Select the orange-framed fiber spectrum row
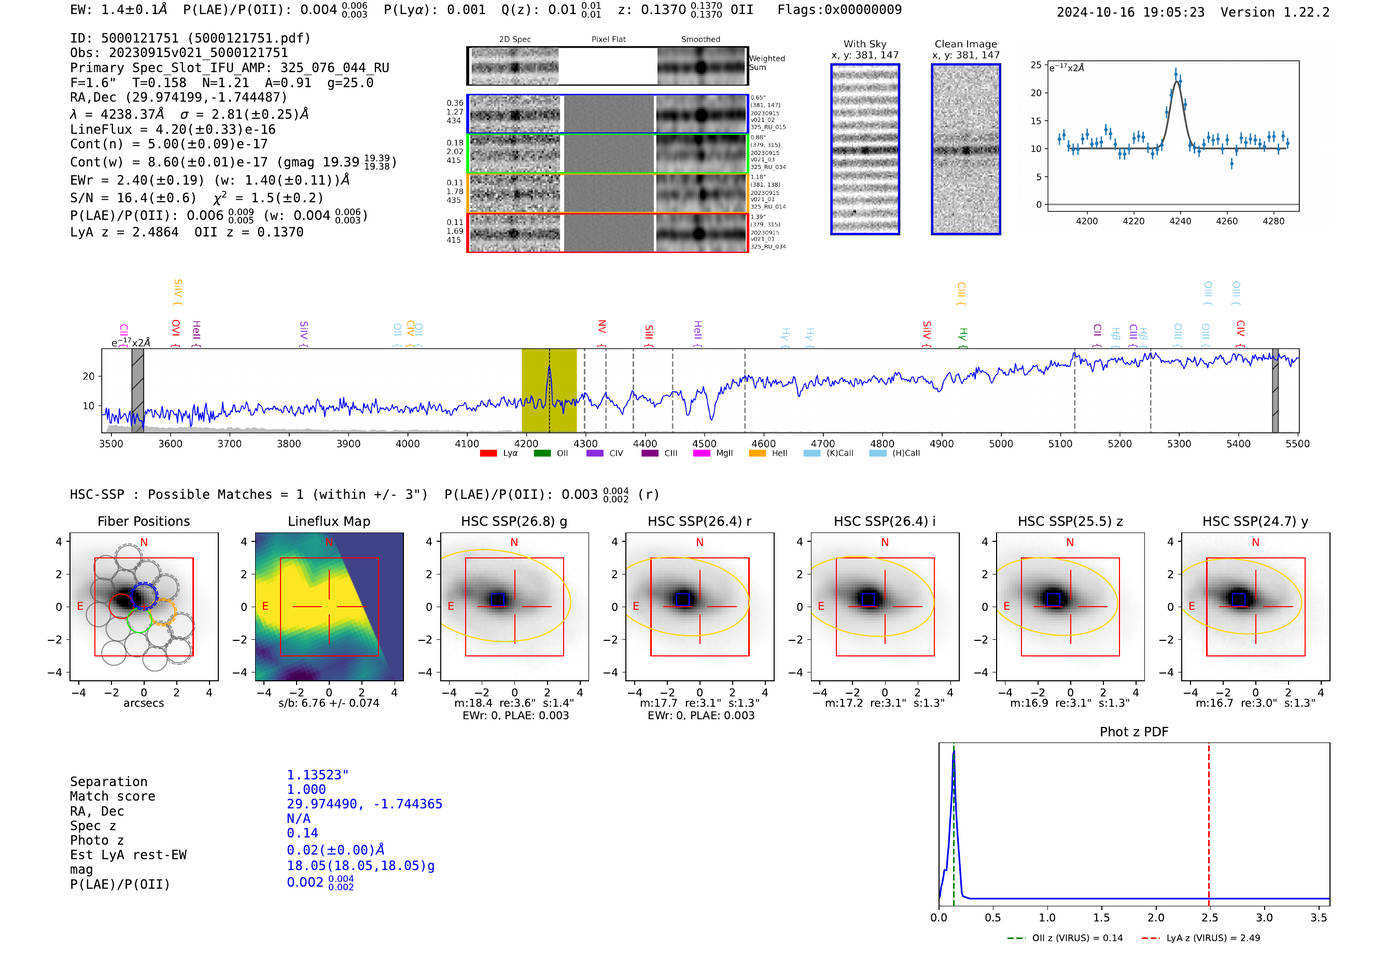Viewport: 1400px width, 953px height. (607, 193)
